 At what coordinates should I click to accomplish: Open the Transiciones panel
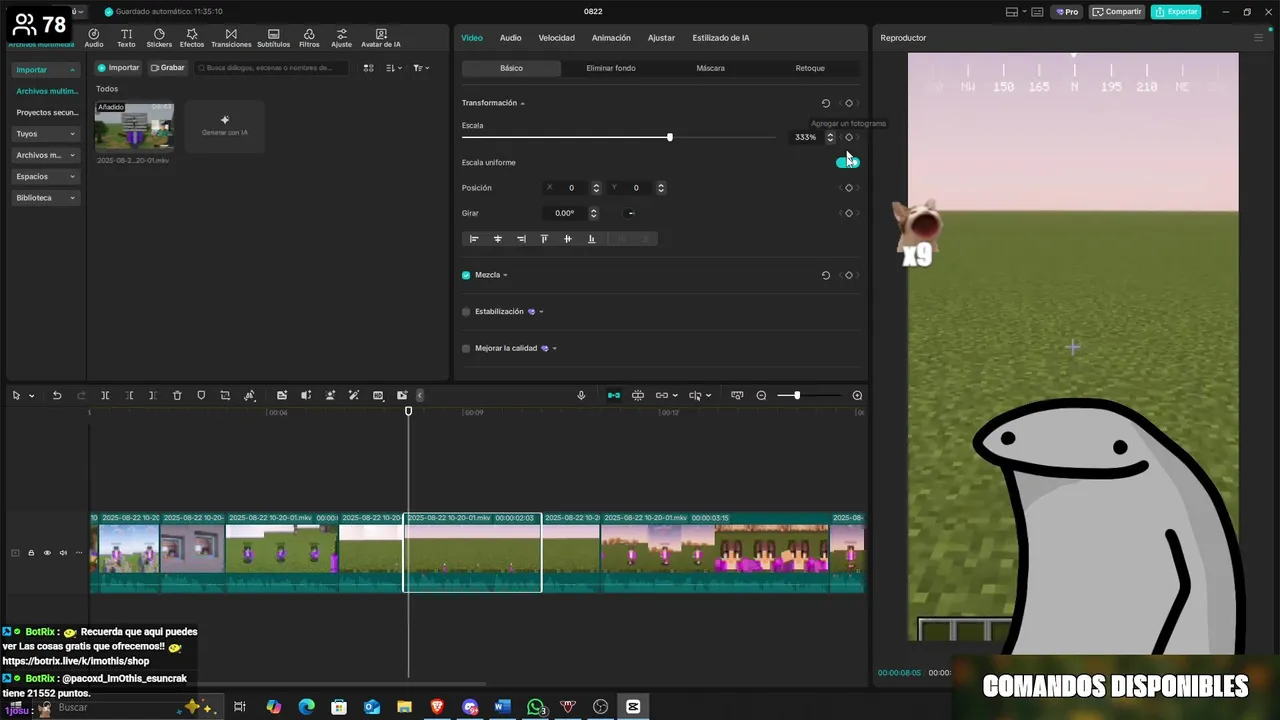pos(231,38)
